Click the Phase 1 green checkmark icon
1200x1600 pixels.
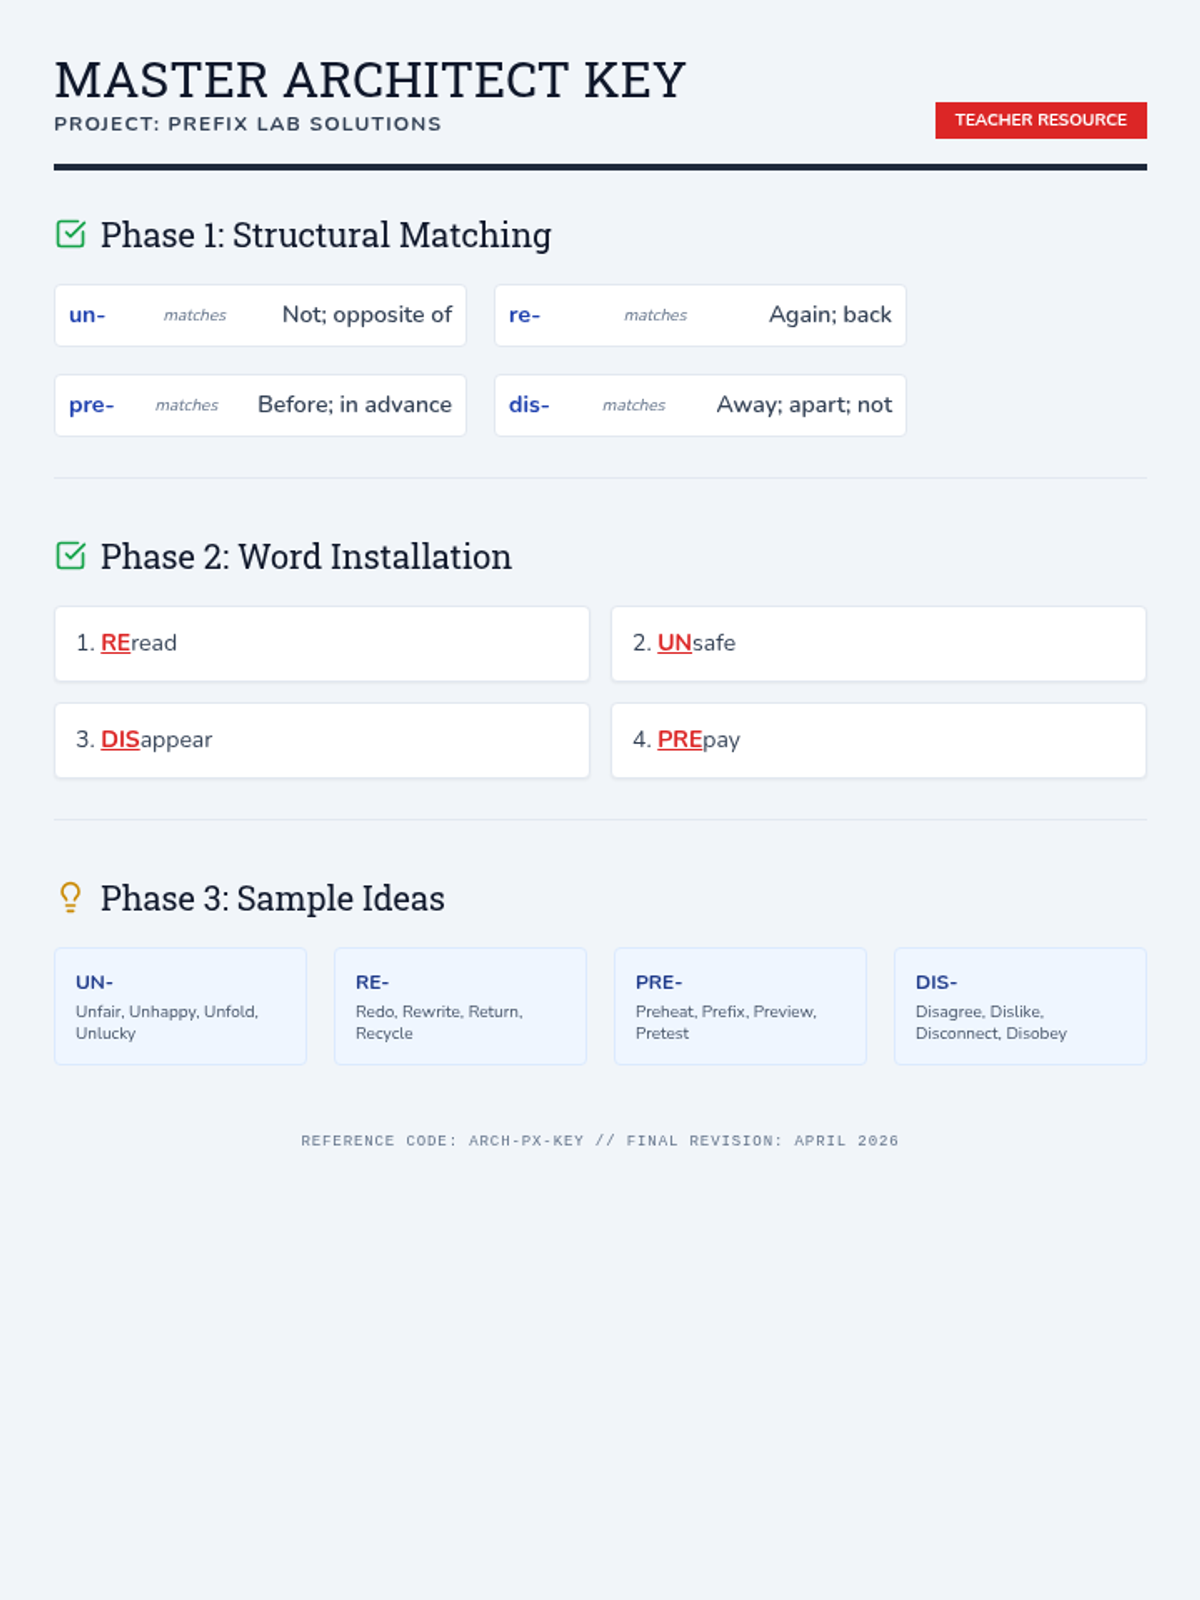(x=71, y=235)
